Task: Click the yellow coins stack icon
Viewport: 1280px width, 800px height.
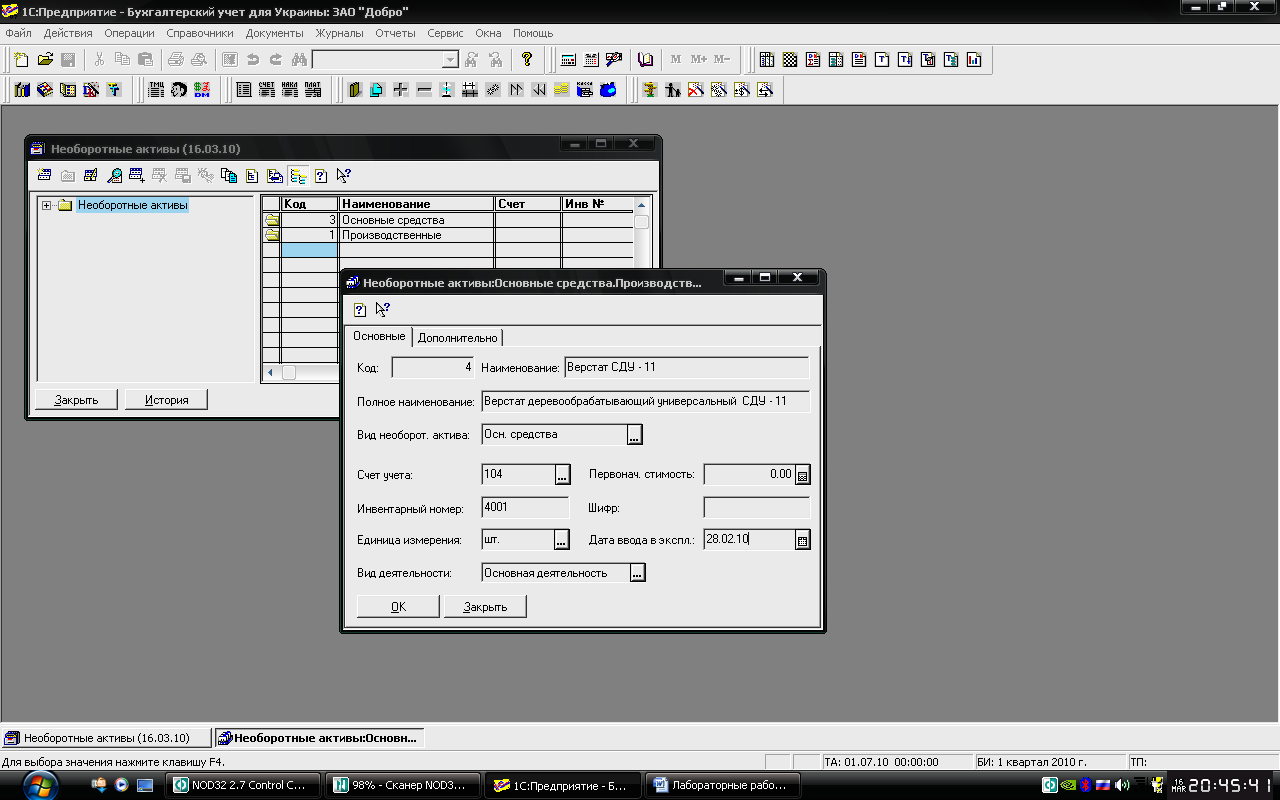Action: (x=562, y=90)
